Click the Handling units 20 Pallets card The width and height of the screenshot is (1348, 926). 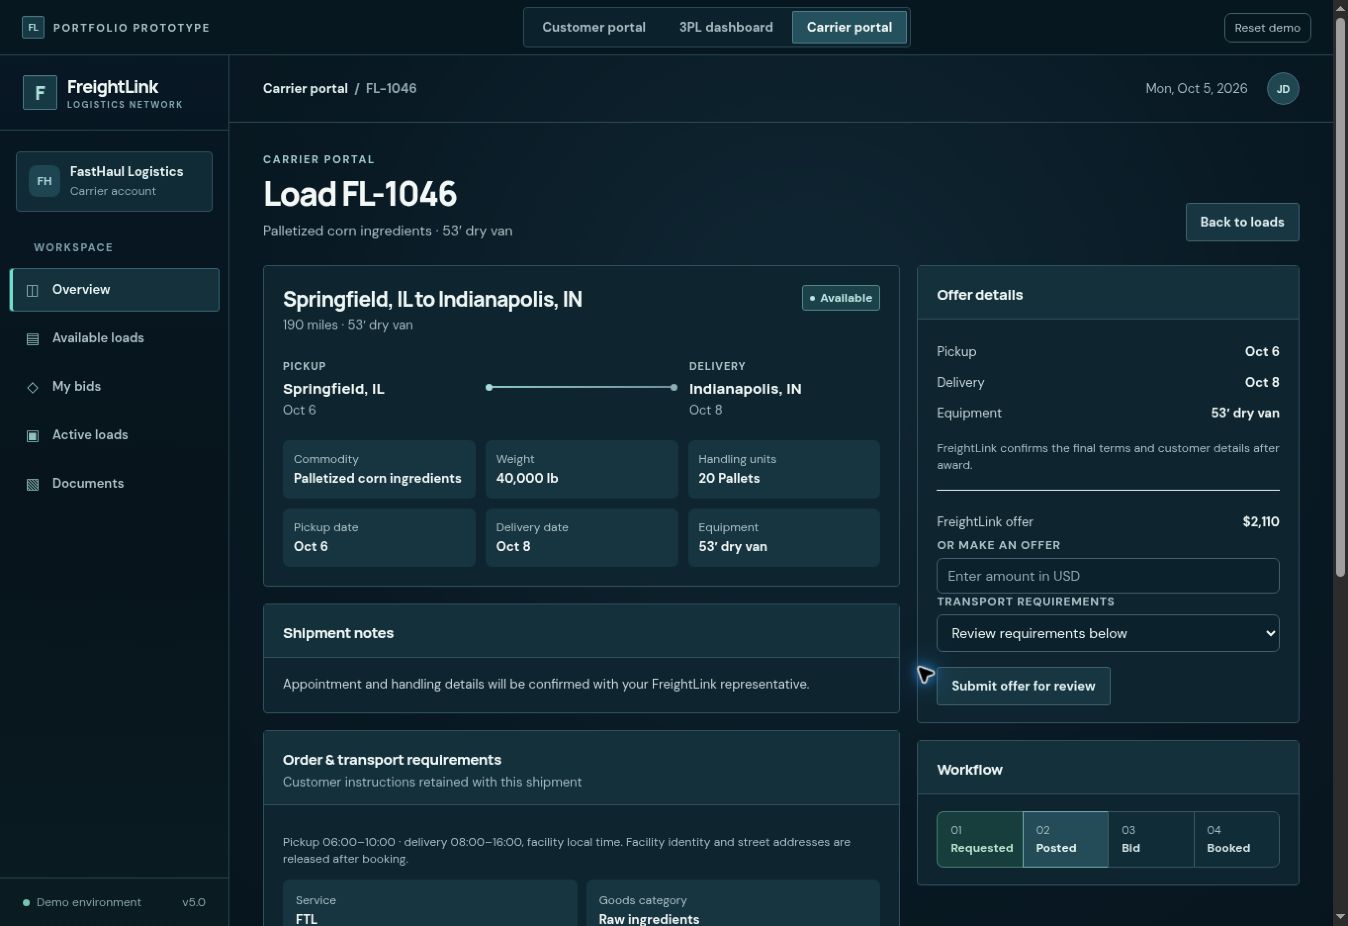(x=784, y=469)
